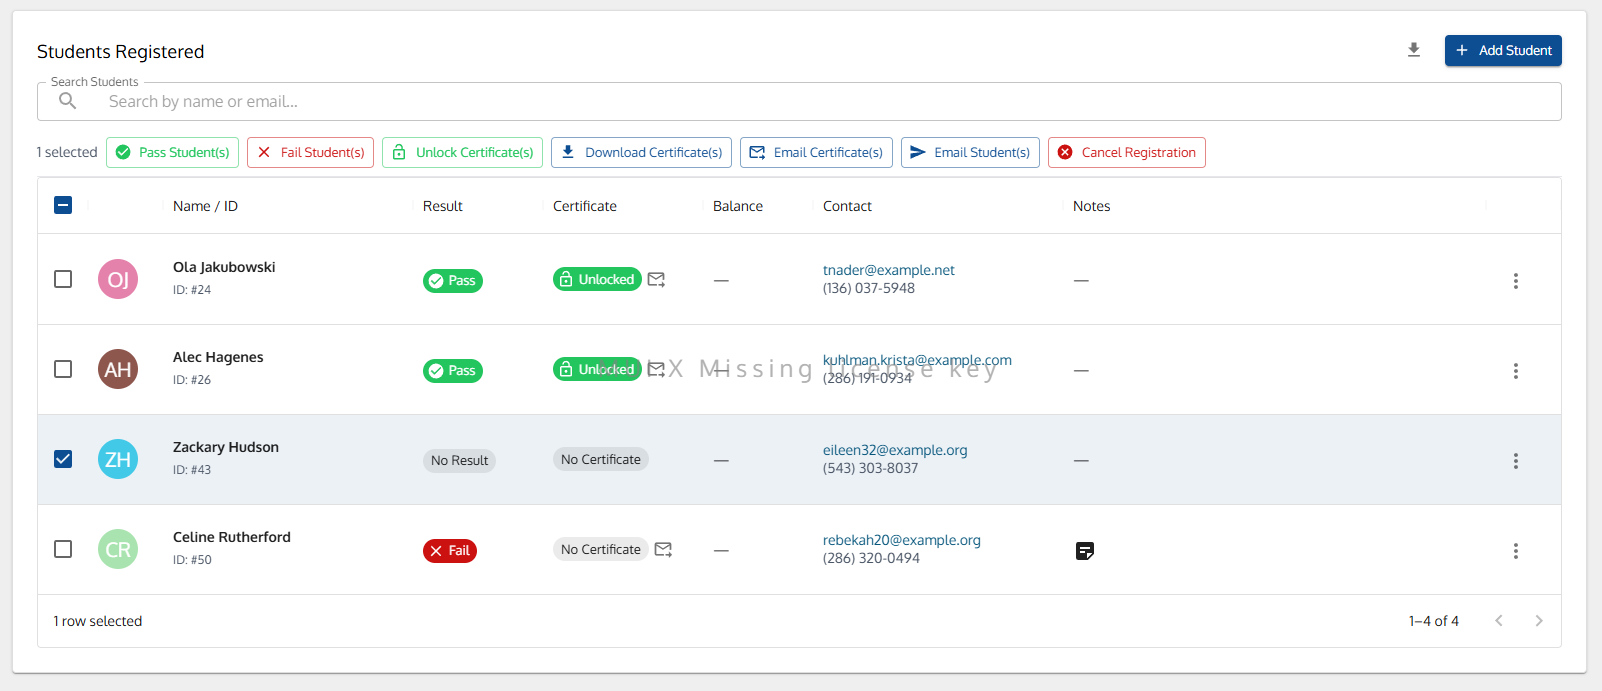Open more options menu for Ola Jakubowski

point(1515,281)
